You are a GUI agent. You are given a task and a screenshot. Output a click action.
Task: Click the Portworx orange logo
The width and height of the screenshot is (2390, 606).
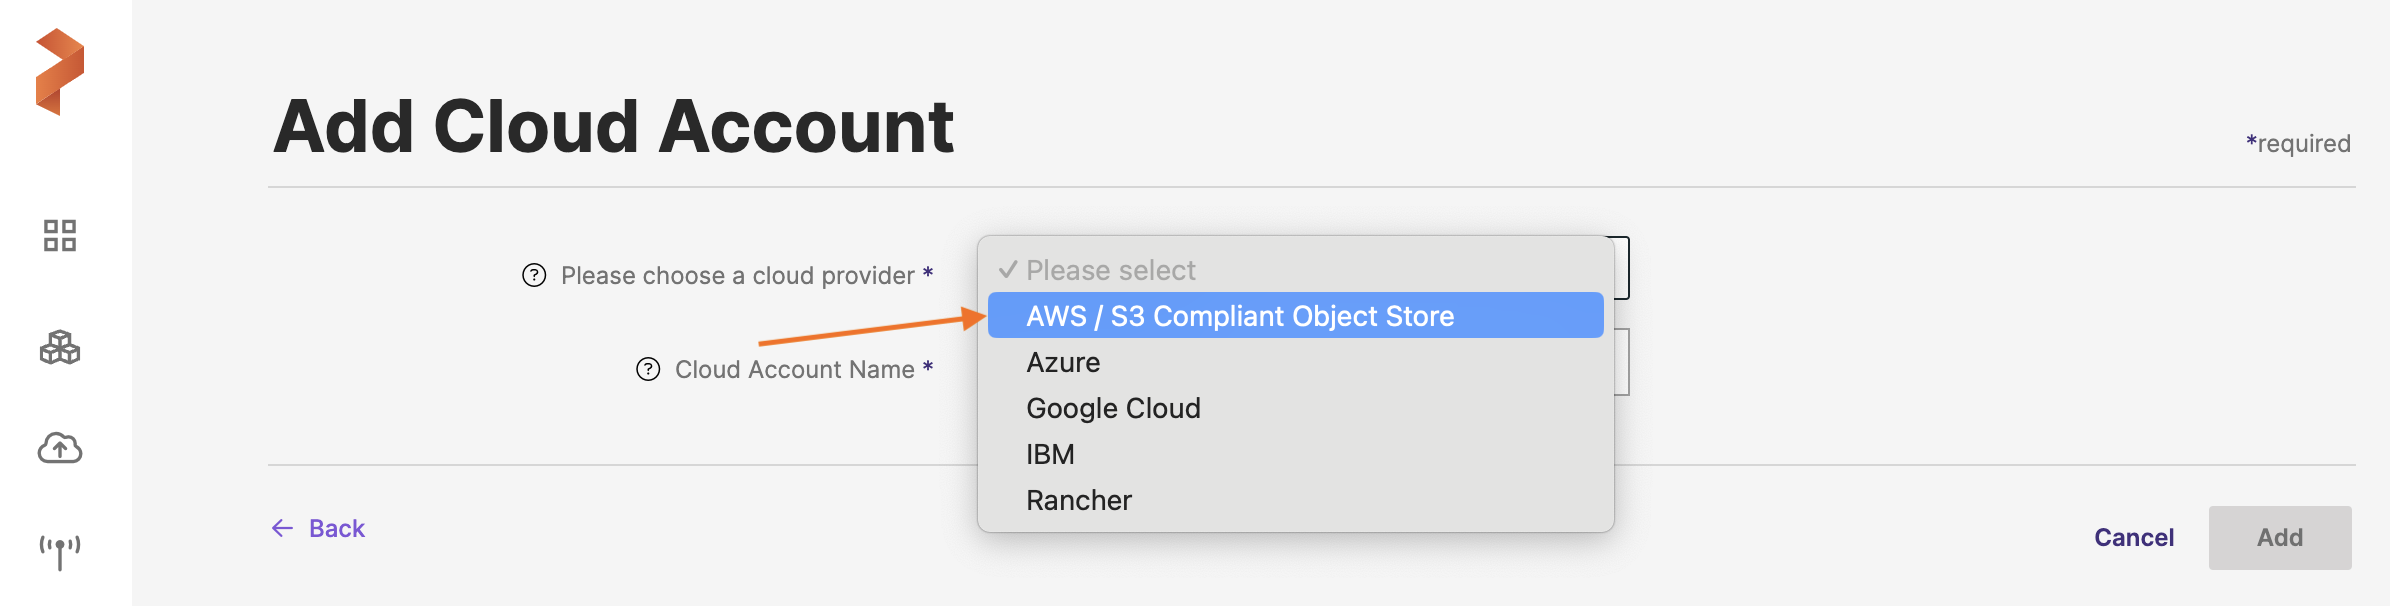click(x=60, y=72)
